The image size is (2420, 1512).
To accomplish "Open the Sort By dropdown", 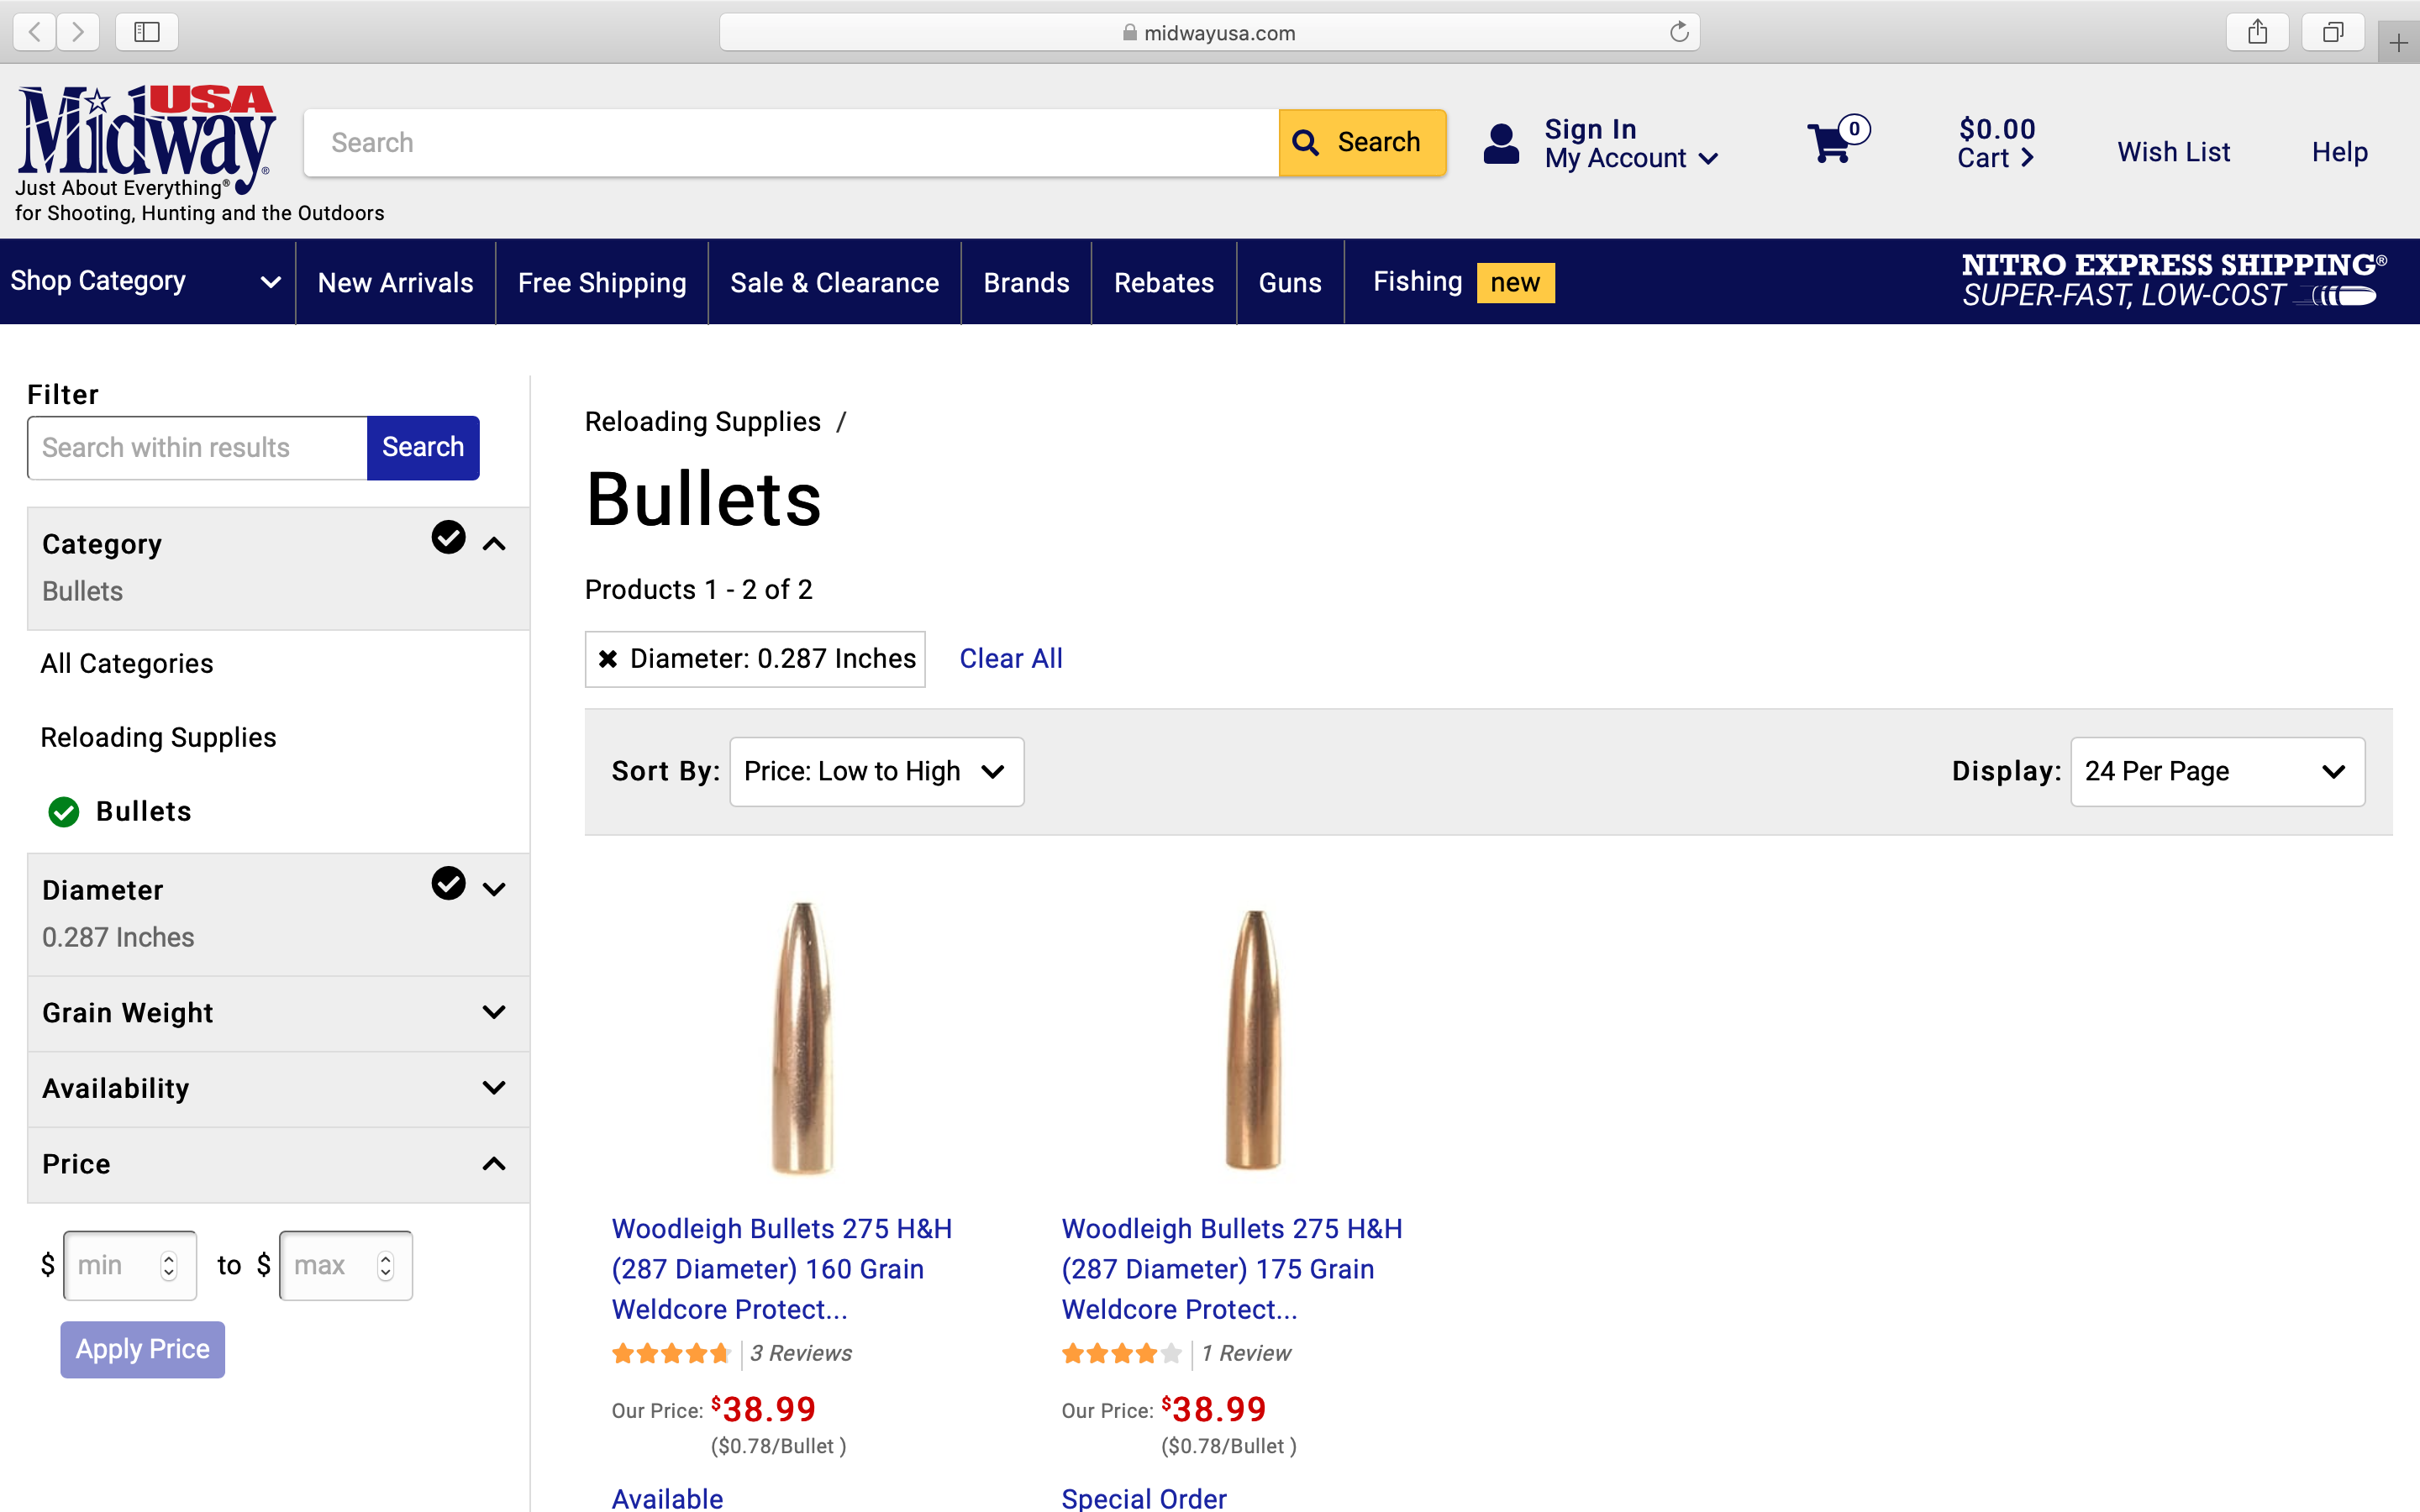I will pos(876,771).
